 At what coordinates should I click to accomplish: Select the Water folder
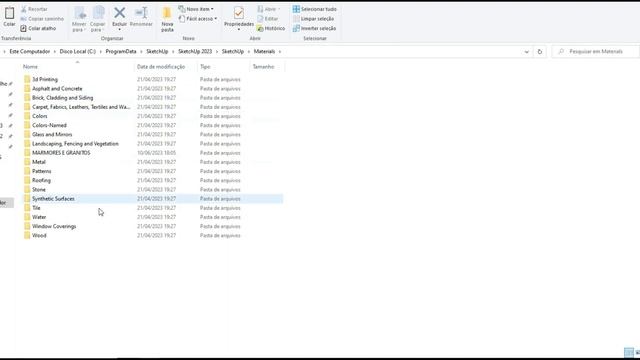[39, 217]
